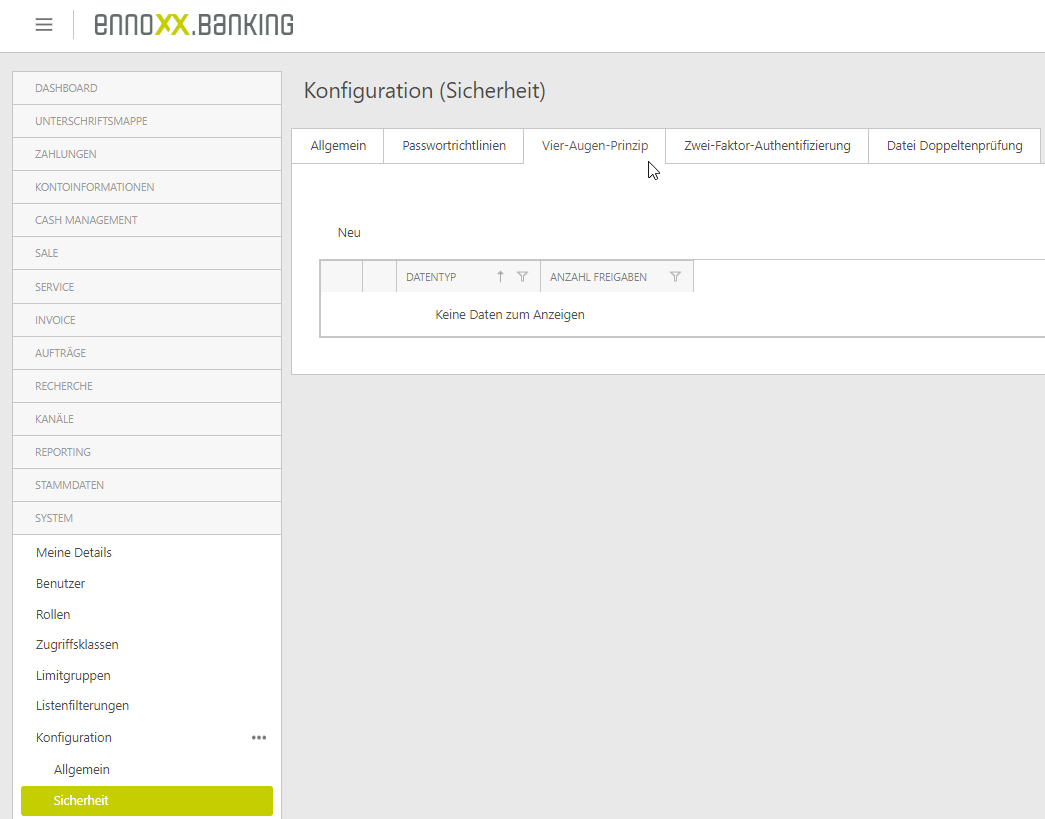Expand ZAHLUNGEN section
Viewport: 1045px width, 819px height.
(x=147, y=154)
